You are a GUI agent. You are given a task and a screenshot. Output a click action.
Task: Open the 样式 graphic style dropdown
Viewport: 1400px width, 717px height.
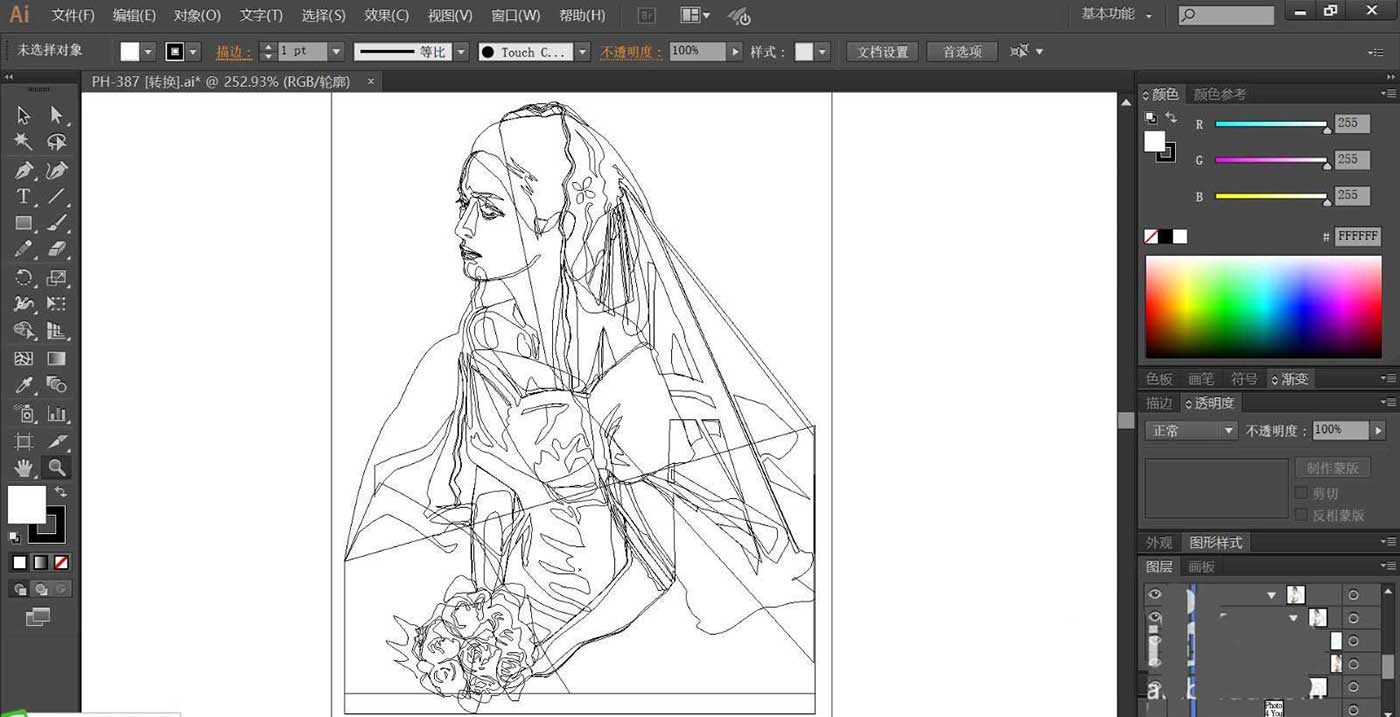pos(823,52)
